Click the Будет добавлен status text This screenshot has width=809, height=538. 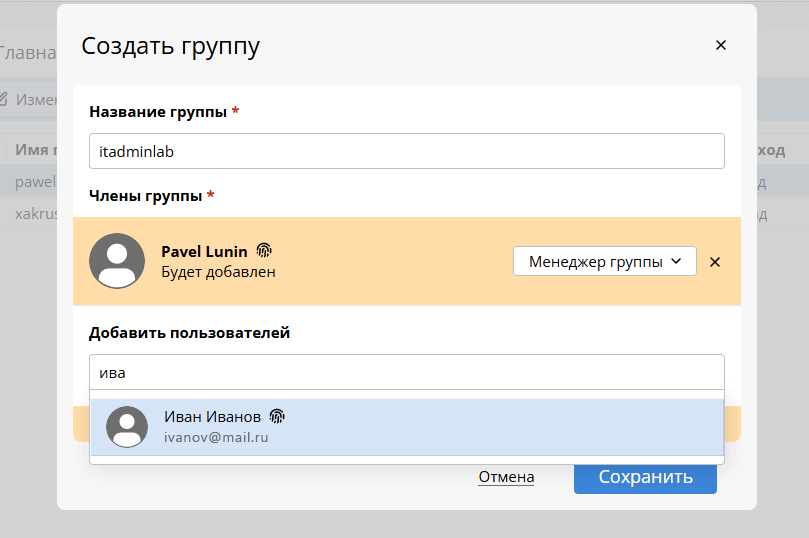[218, 272]
